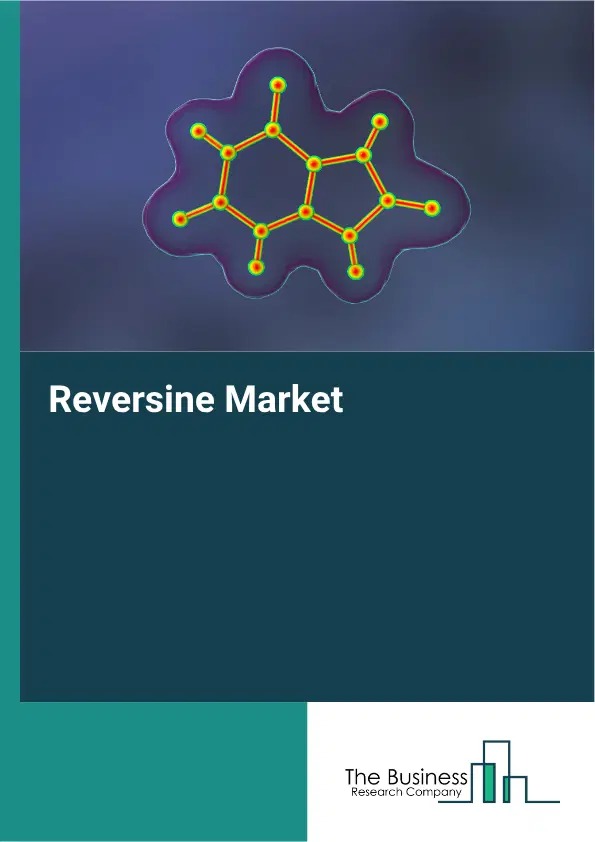Click 'Research Company' logo text
The width and height of the screenshot is (595, 842).
(x=406, y=793)
